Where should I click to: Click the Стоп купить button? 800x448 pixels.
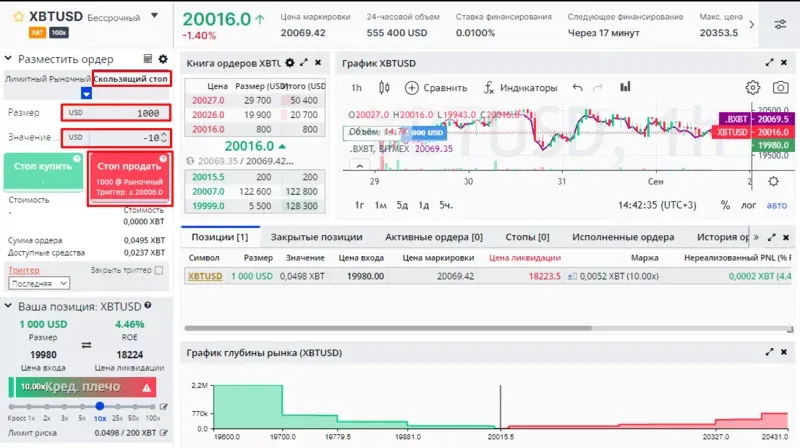click(43, 172)
